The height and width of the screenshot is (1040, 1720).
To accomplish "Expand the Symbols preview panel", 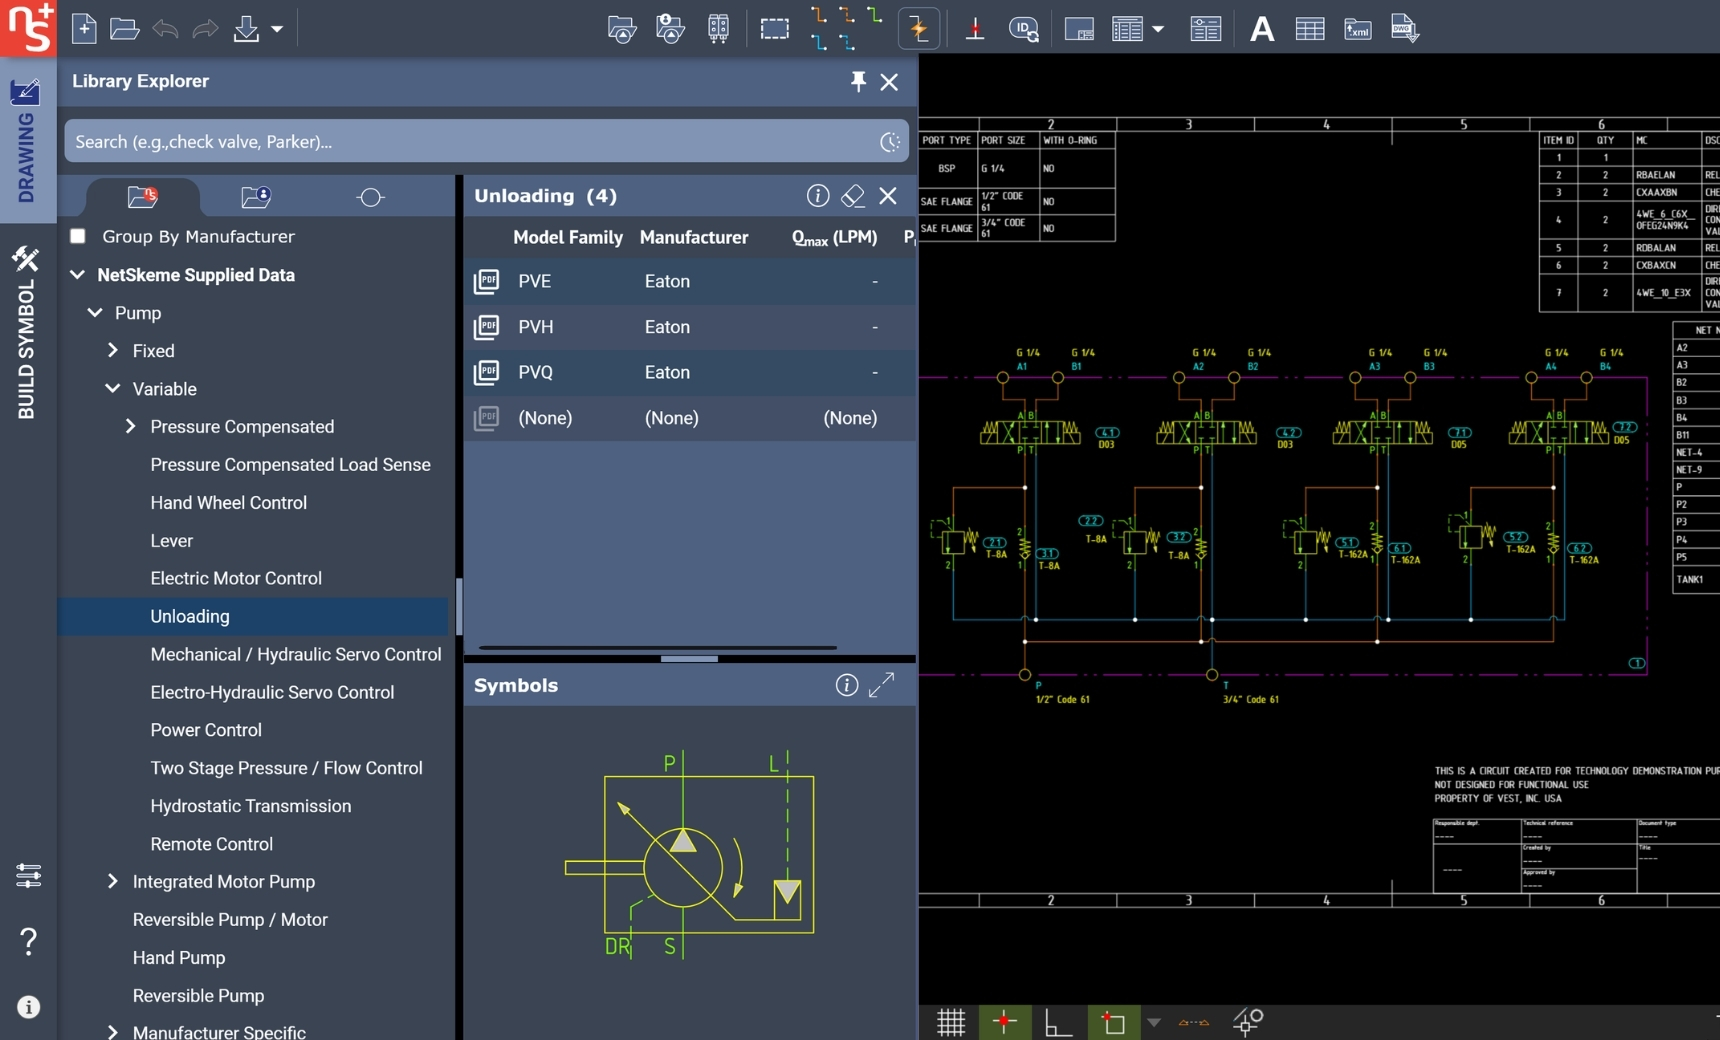I will pyautogui.click(x=881, y=685).
